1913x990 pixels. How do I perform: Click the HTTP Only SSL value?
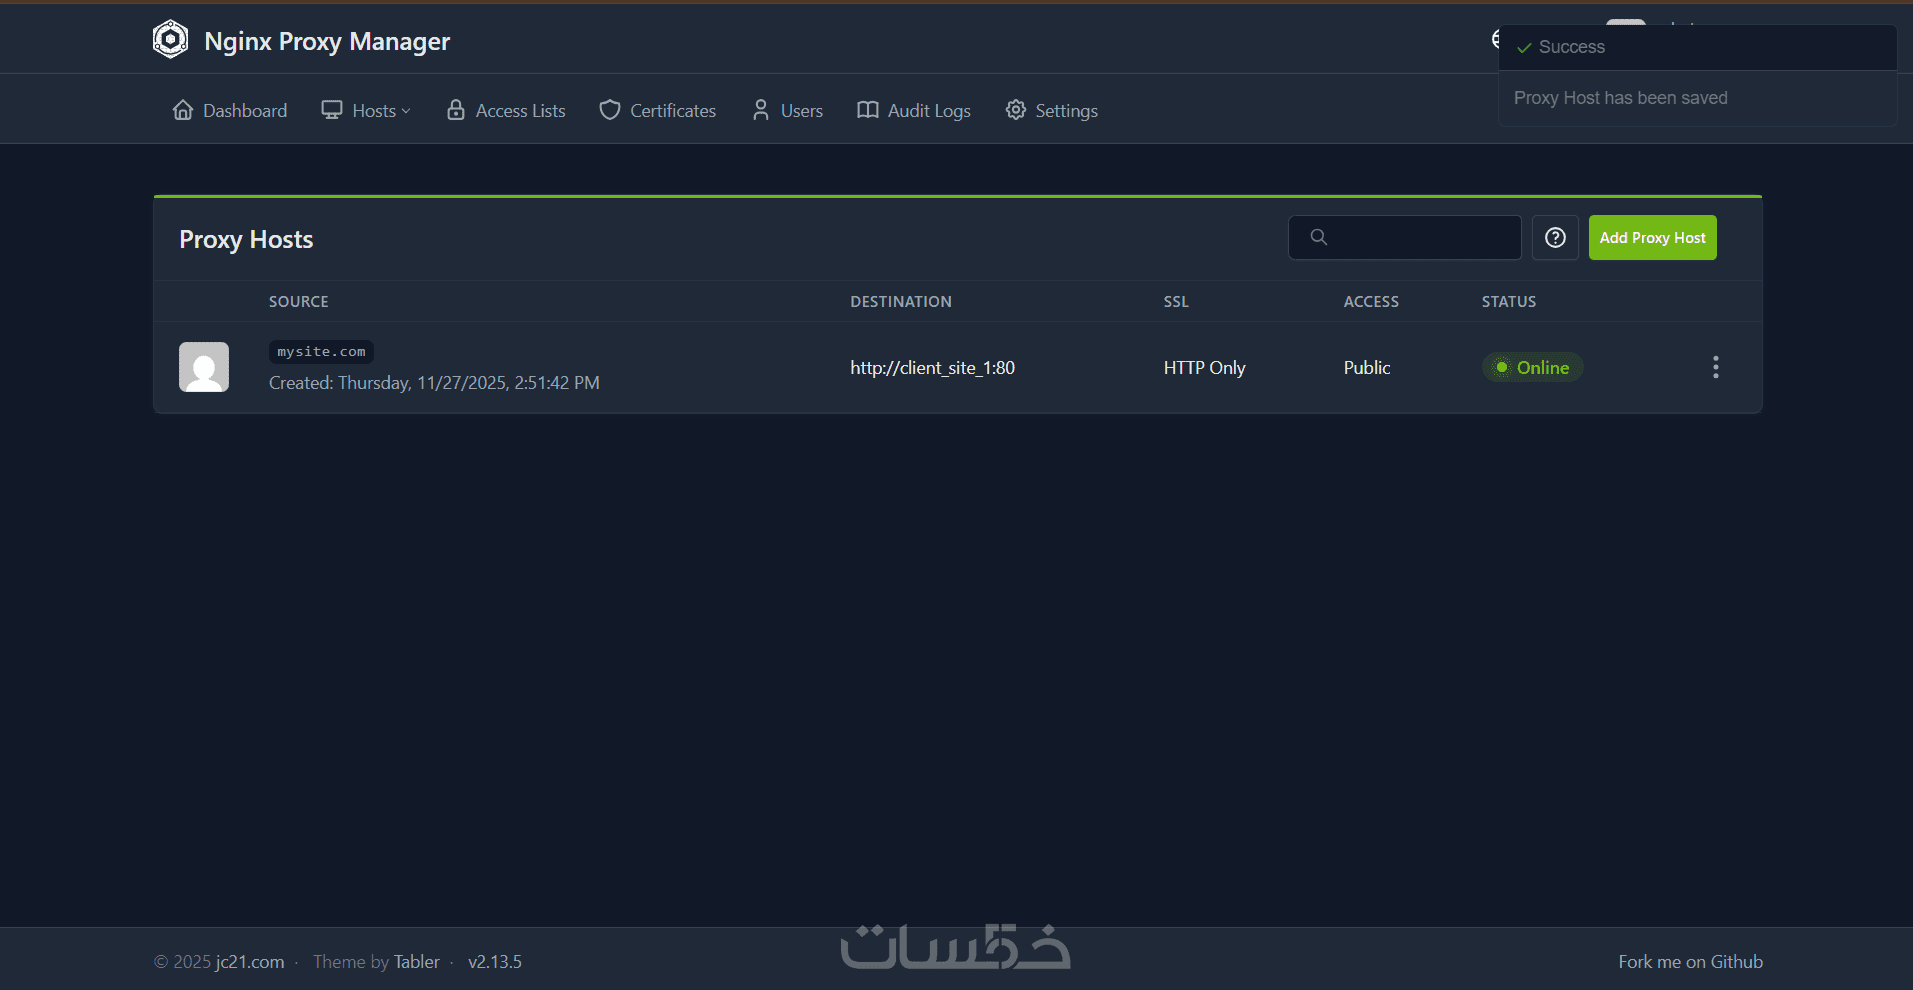[1204, 367]
